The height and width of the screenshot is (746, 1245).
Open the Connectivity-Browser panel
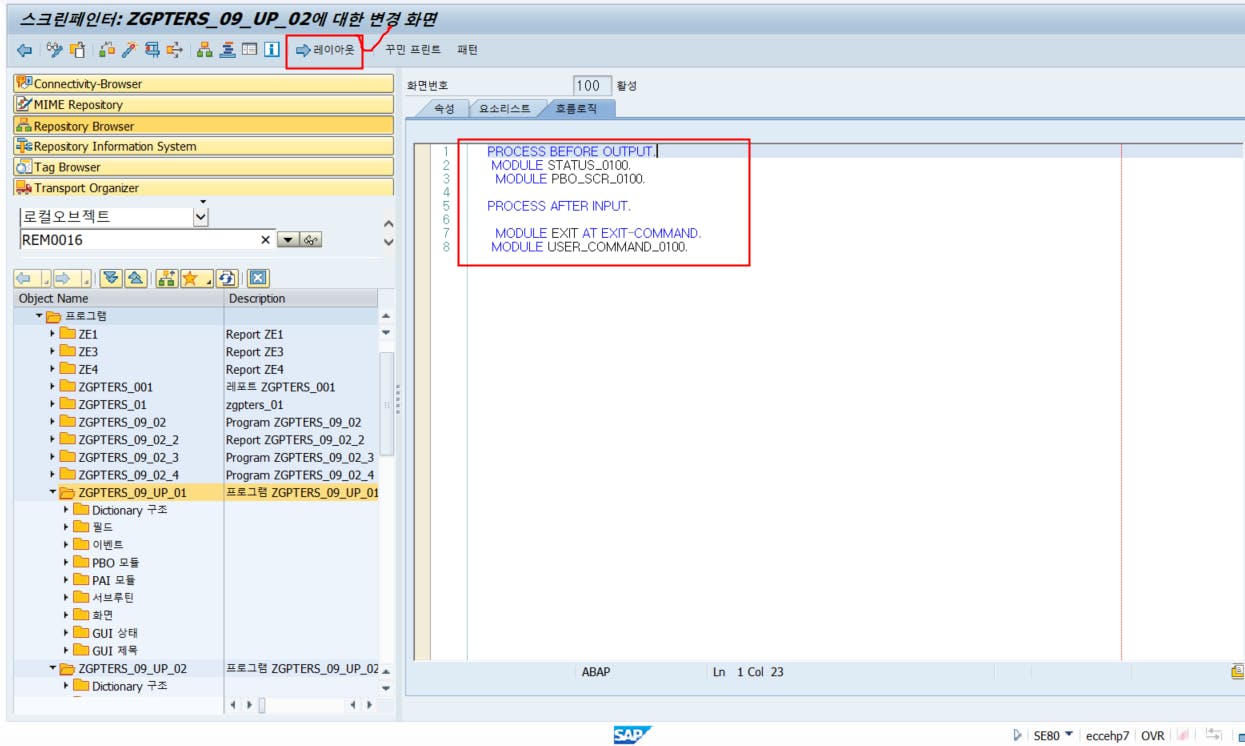tap(203, 84)
